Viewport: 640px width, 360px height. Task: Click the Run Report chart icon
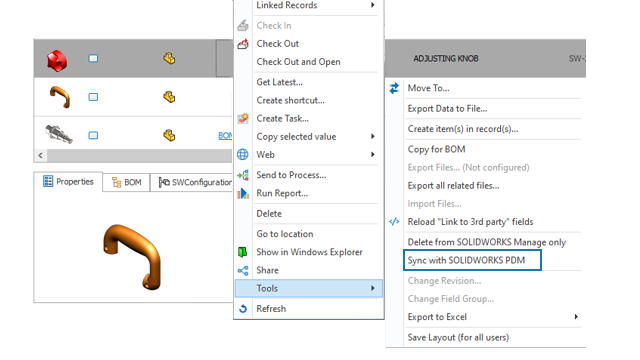click(x=243, y=193)
